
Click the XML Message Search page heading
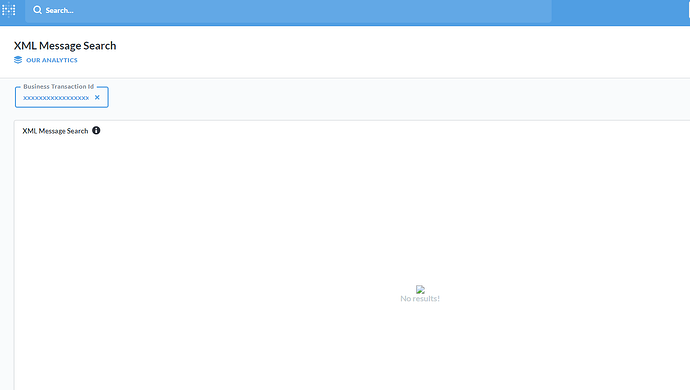tap(65, 46)
